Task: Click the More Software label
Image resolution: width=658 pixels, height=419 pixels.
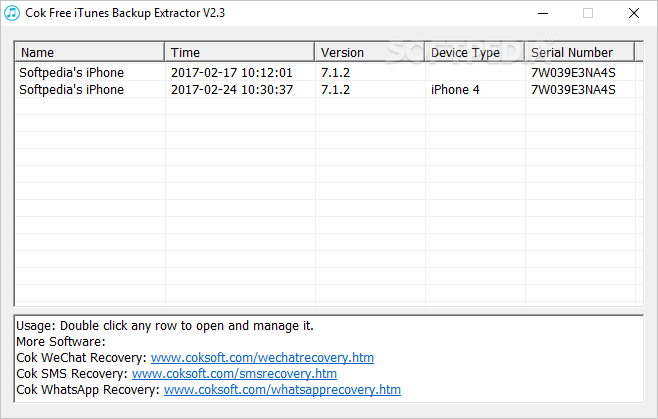Action: (x=61, y=342)
